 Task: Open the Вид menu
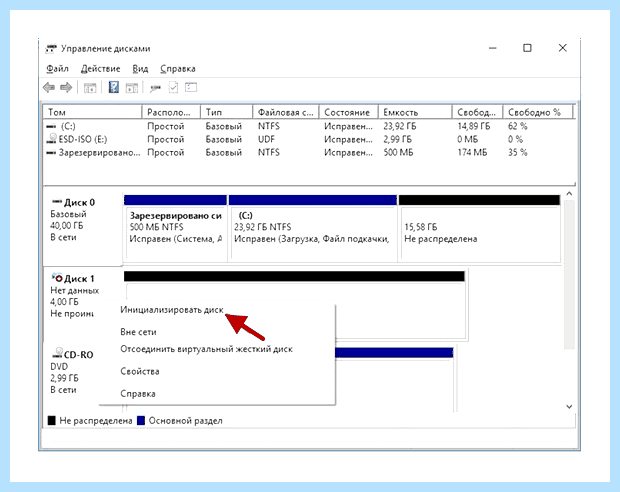tap(140, 69)
